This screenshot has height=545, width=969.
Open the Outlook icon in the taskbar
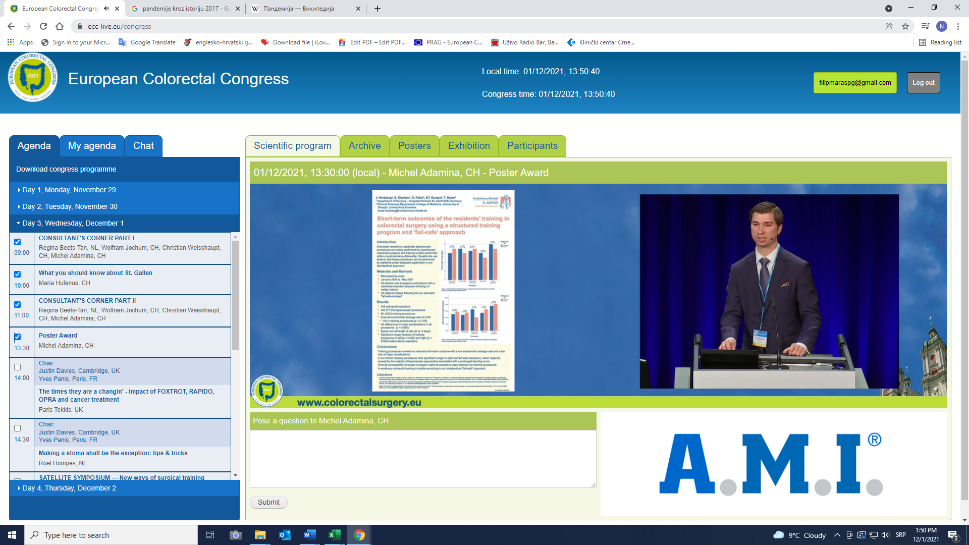click(285, 535)
